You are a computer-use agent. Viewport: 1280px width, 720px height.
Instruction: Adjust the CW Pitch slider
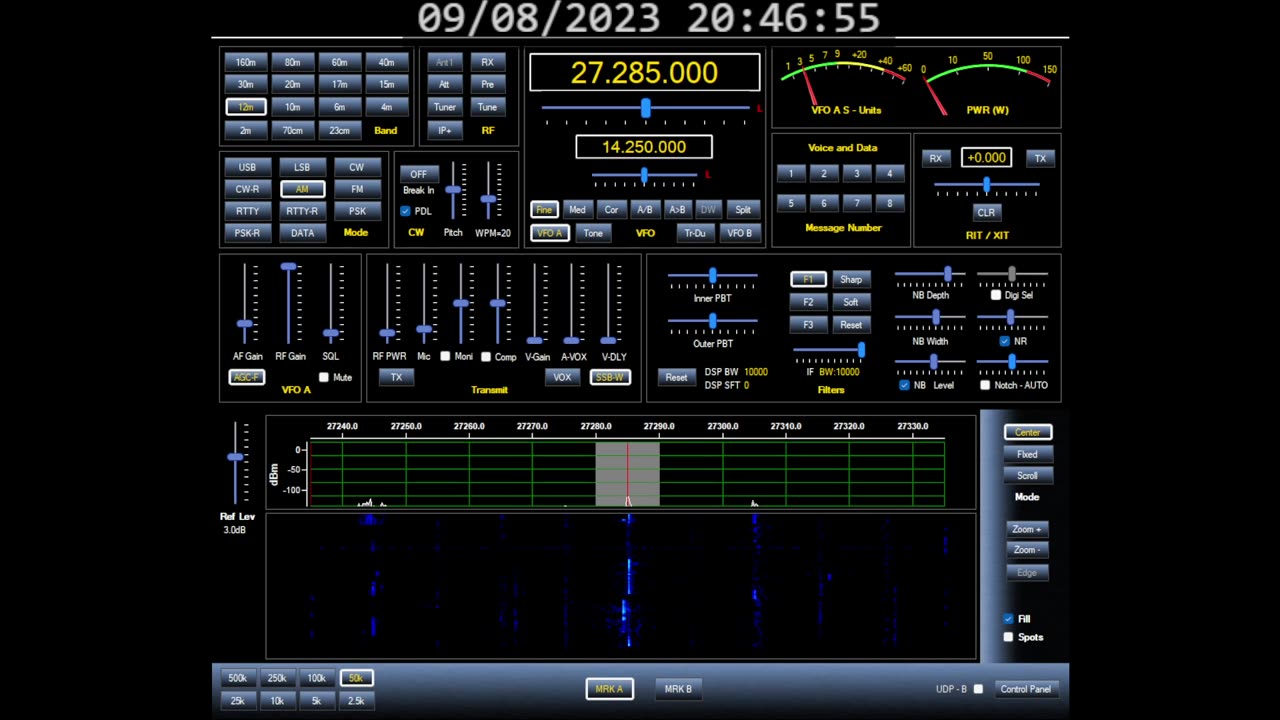(x=454, y=190)
